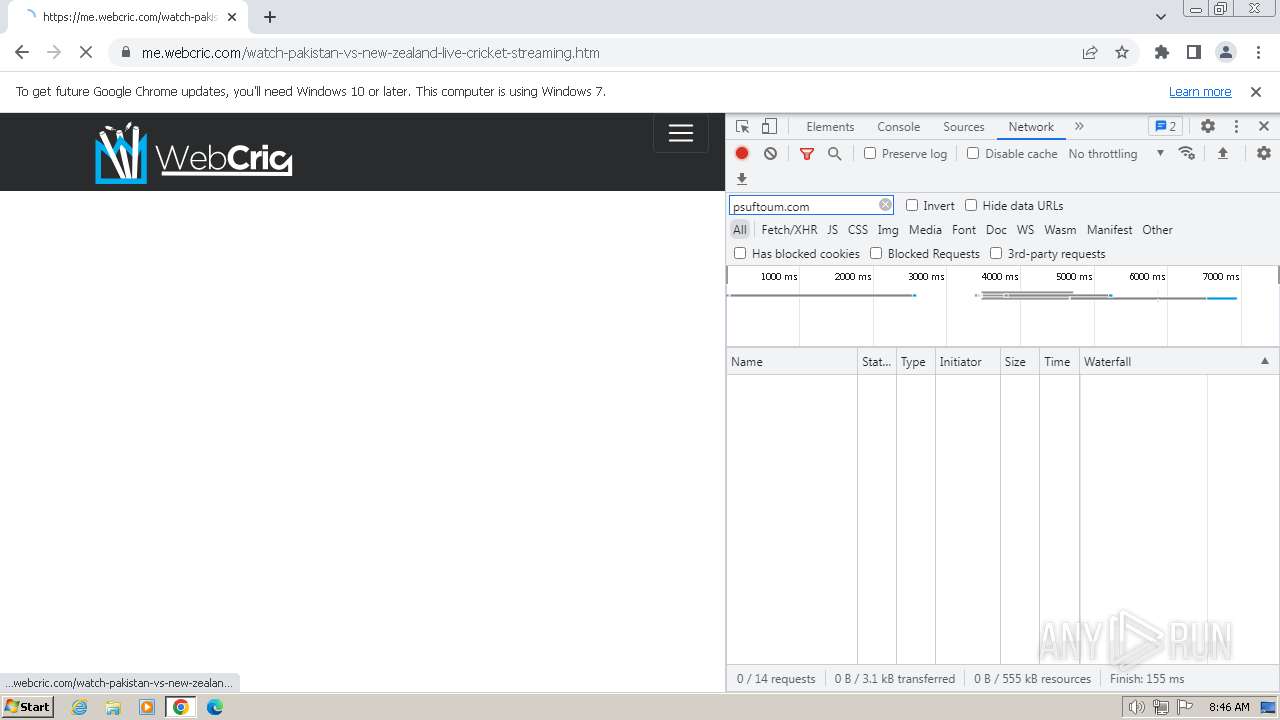1280x720 pixels.
Task: Click the WebCric logo
Action: tap(194, 153)
